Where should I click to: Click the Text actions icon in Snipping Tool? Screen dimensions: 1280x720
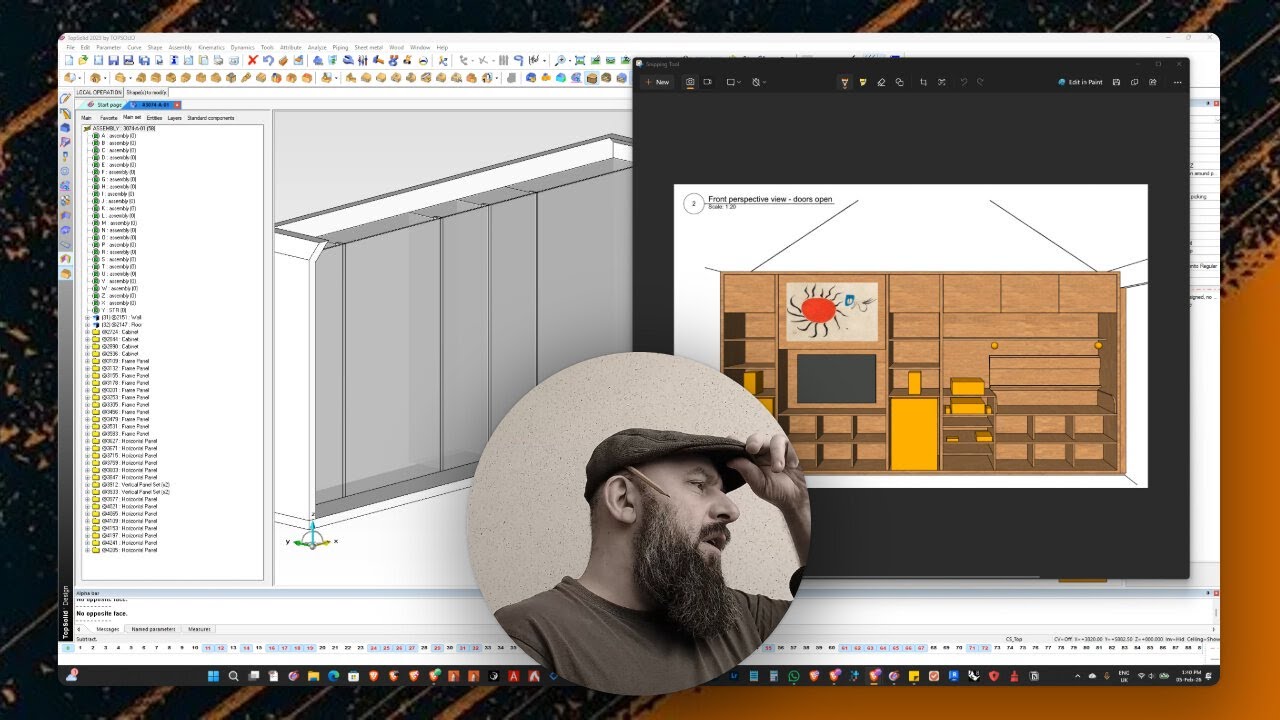tap(942, 82)
